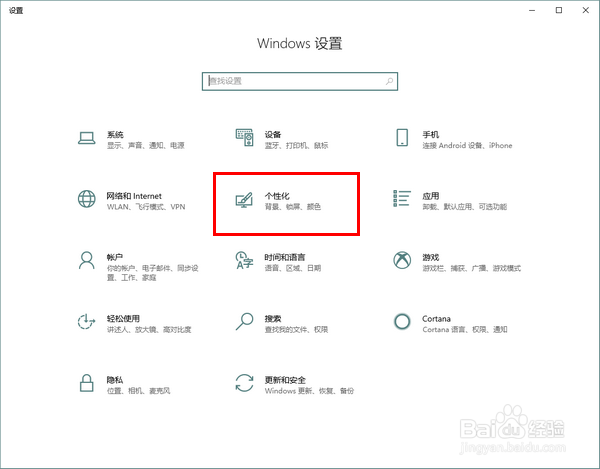Click description text 显示、声音、通知、电源
The height and width of the screenshot is (469, 600).
tap(146, 145)
